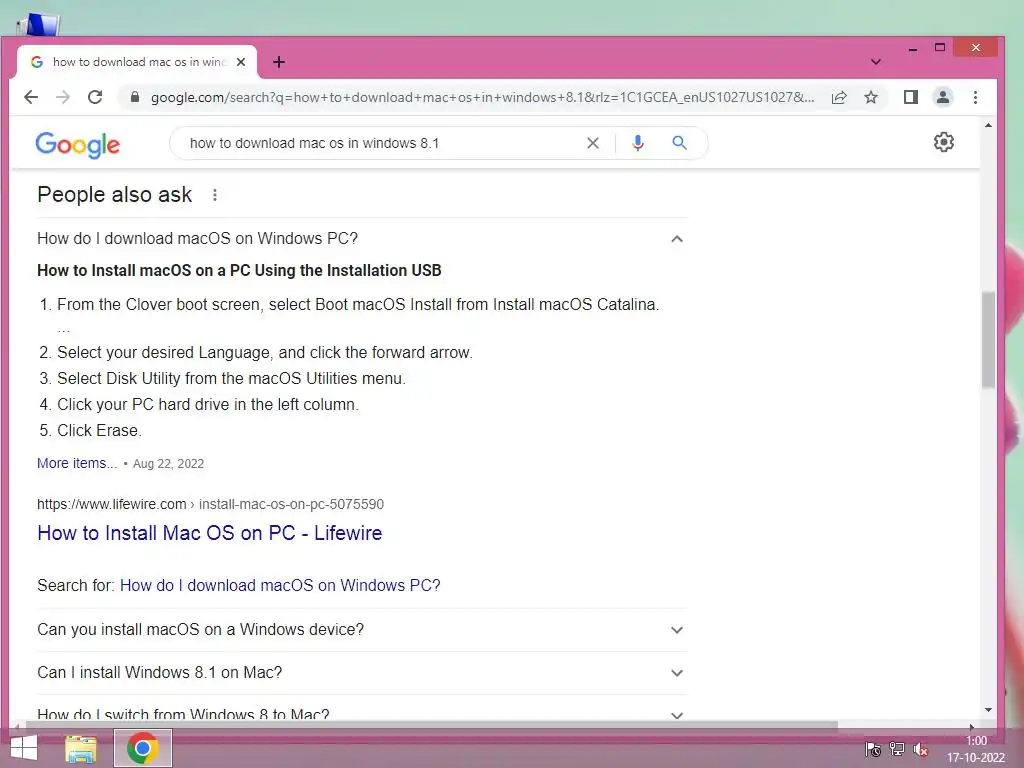Click the horizontal scrollbar thumb

click(x=431, y=725)
